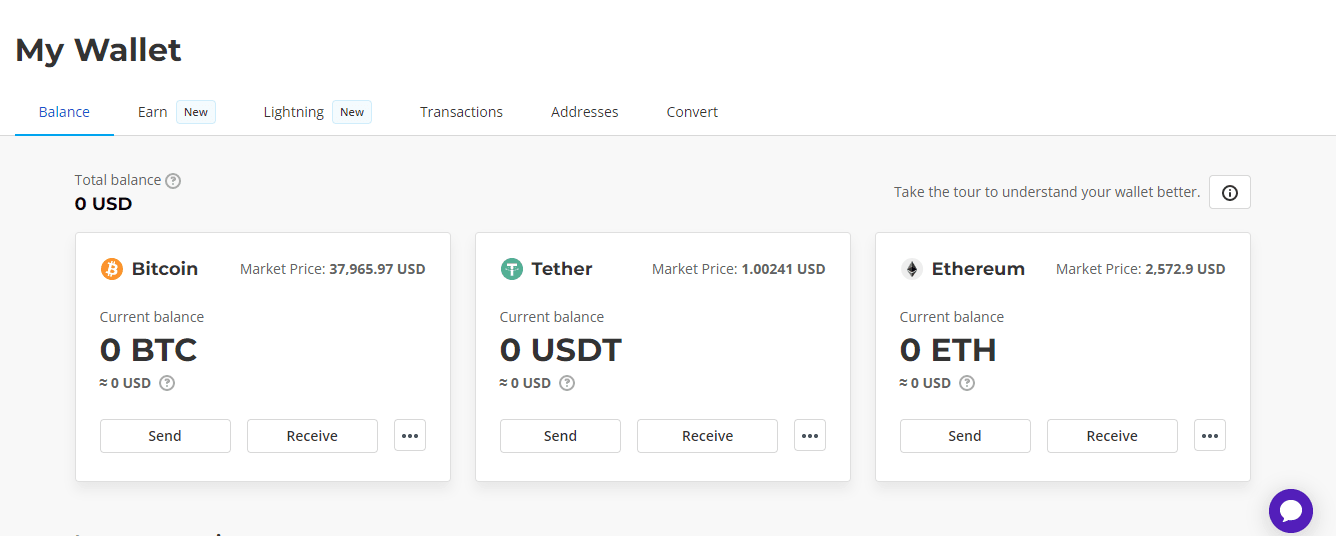
Task: Switch to the Earn tab
Action: [153, 112]
